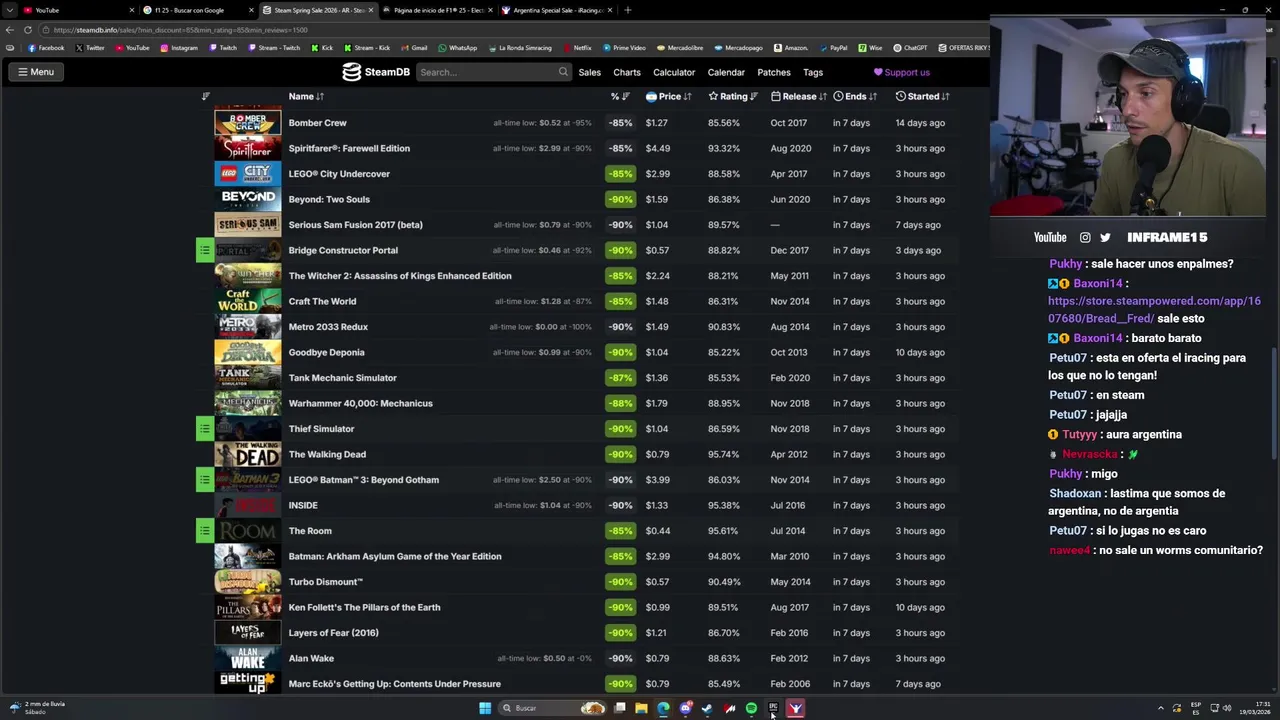The height and width of the screenshot is (720, 1280).
Task: Sort table by the Release column
Action: click(799, 96)
